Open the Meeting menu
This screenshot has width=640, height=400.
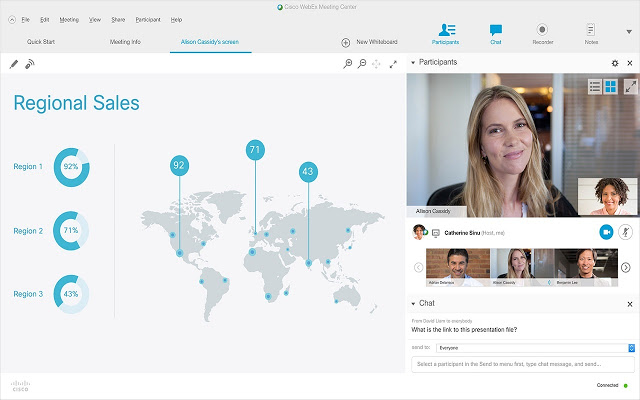(69, 20)
